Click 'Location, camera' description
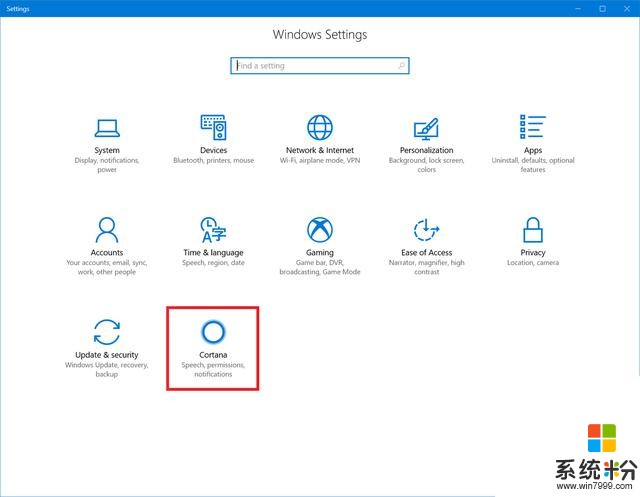The width and height of the screenshot is (640, 497). 533,263
